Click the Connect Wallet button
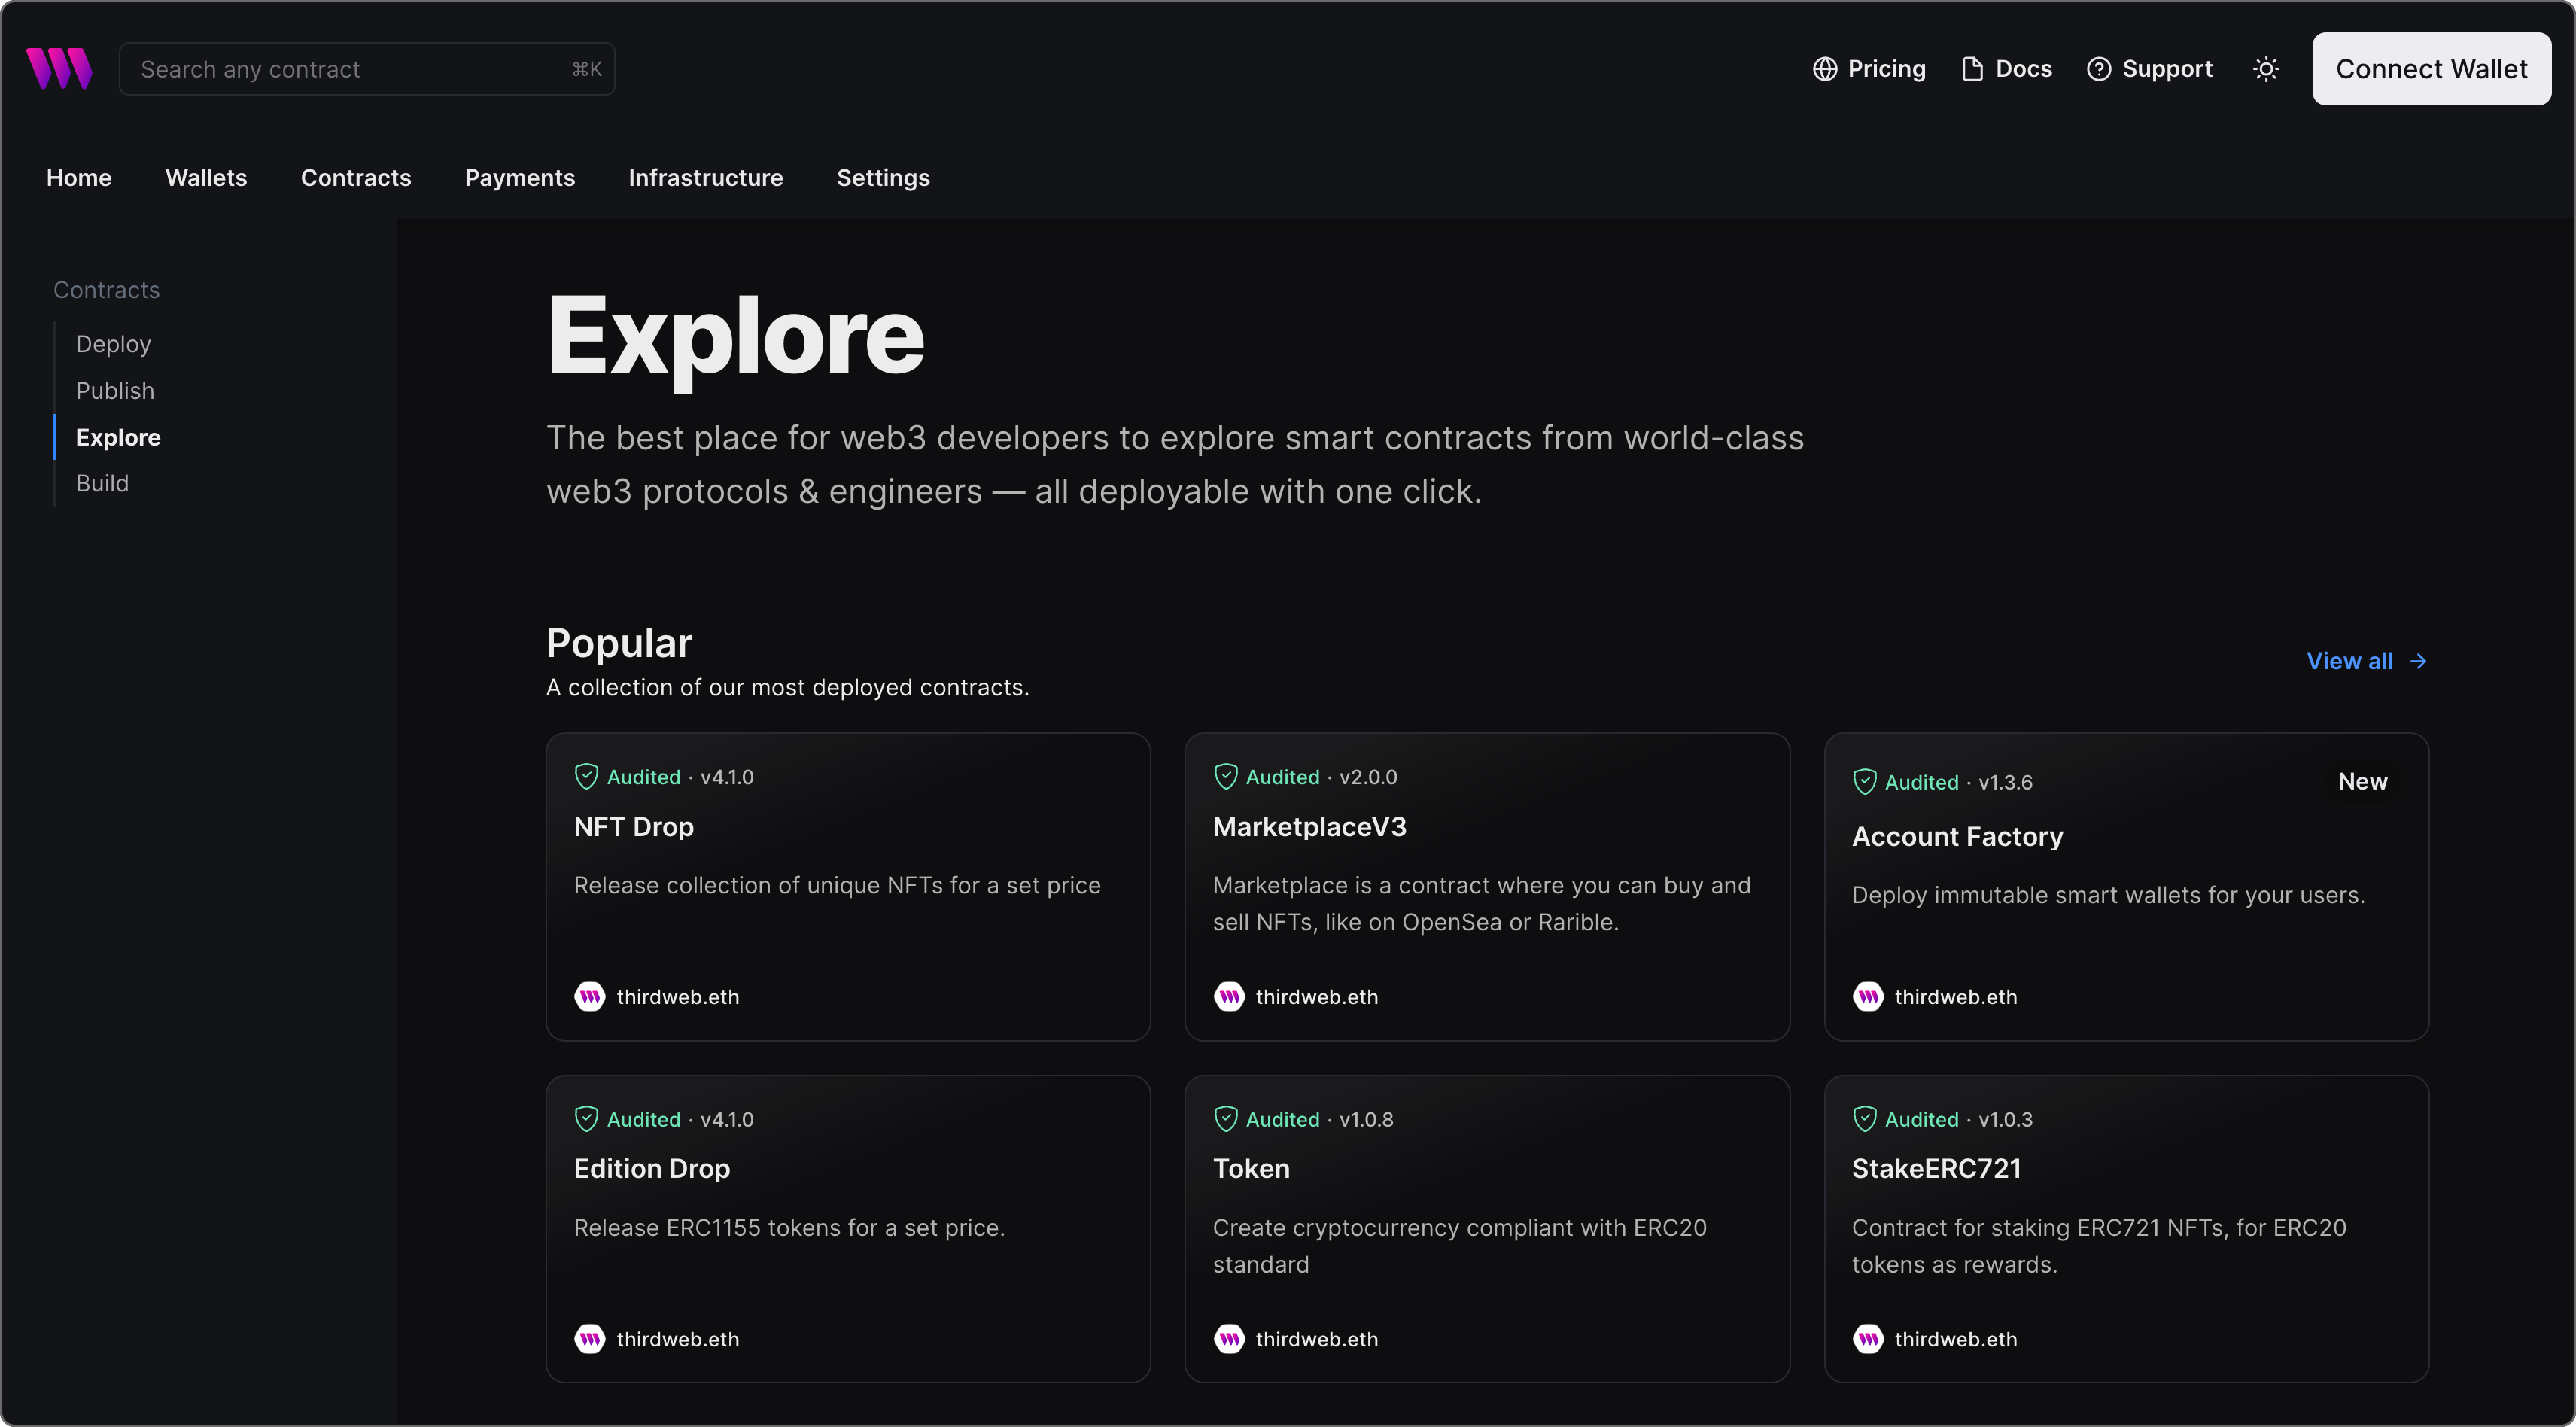The height and width of the screenshot is (1427, 2576). (x=2432, y=67)
